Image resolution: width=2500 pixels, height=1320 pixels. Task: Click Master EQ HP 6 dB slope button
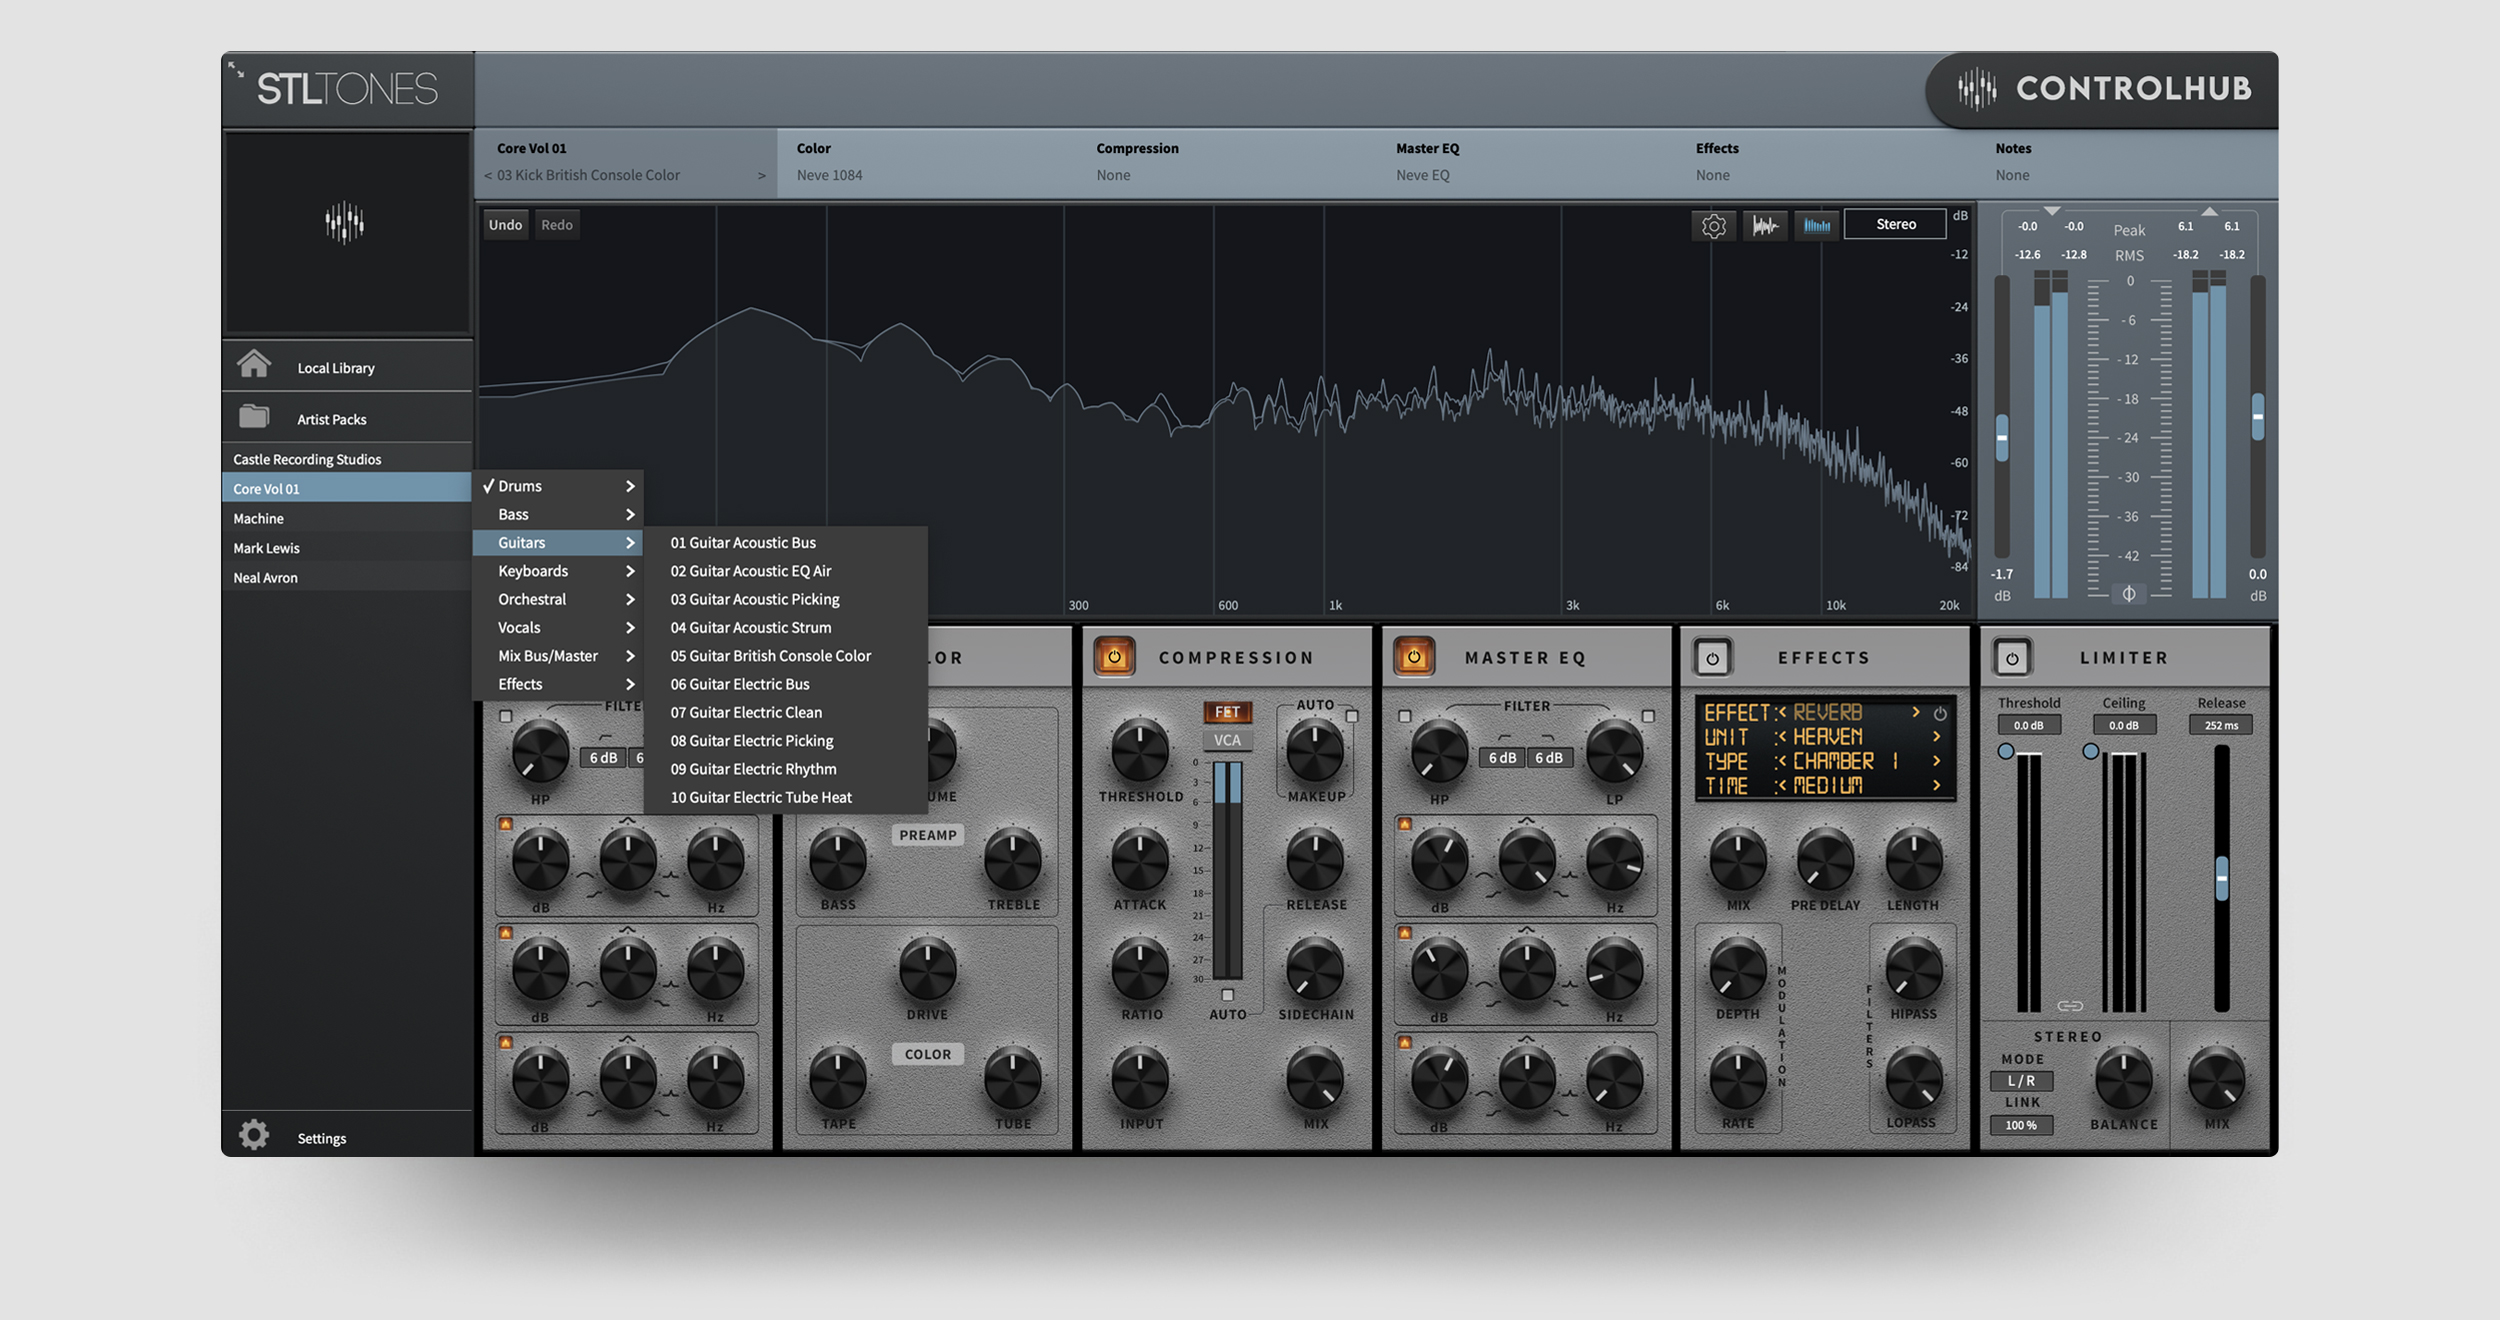coord(1502,758)
